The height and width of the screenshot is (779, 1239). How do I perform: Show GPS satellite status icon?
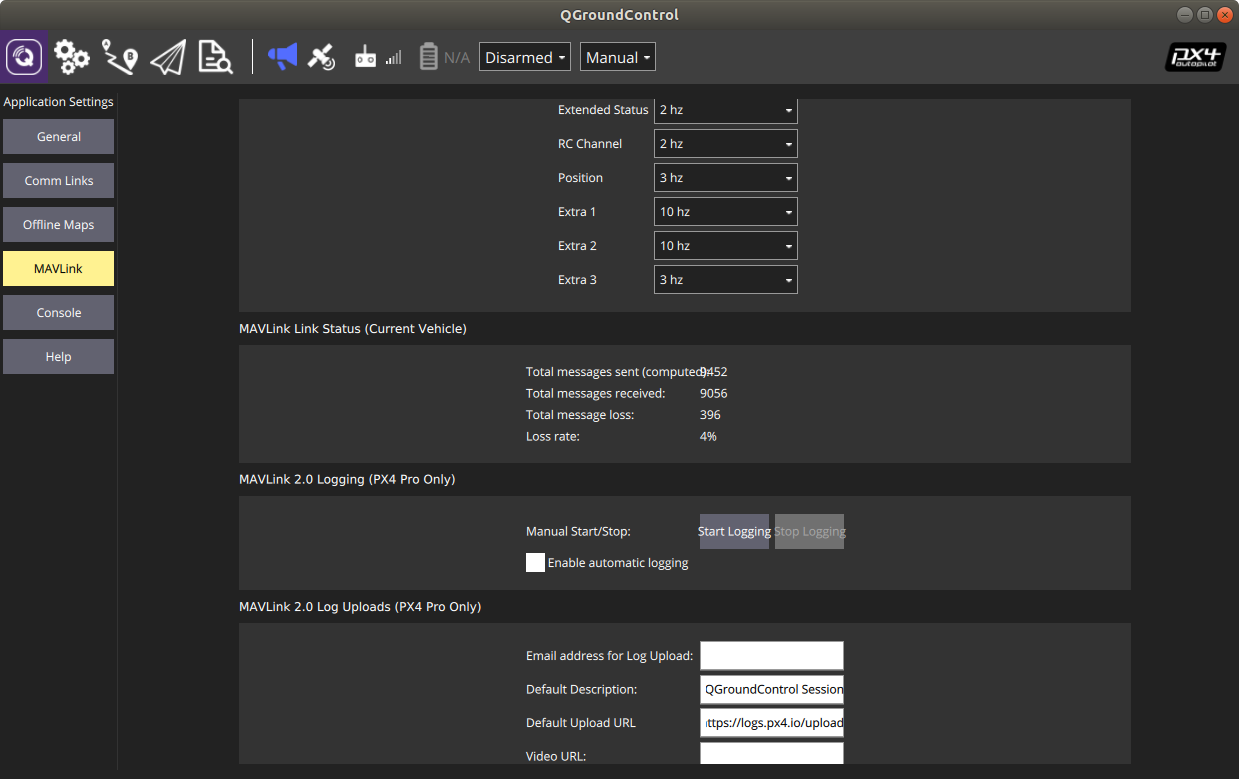(321, 57)
